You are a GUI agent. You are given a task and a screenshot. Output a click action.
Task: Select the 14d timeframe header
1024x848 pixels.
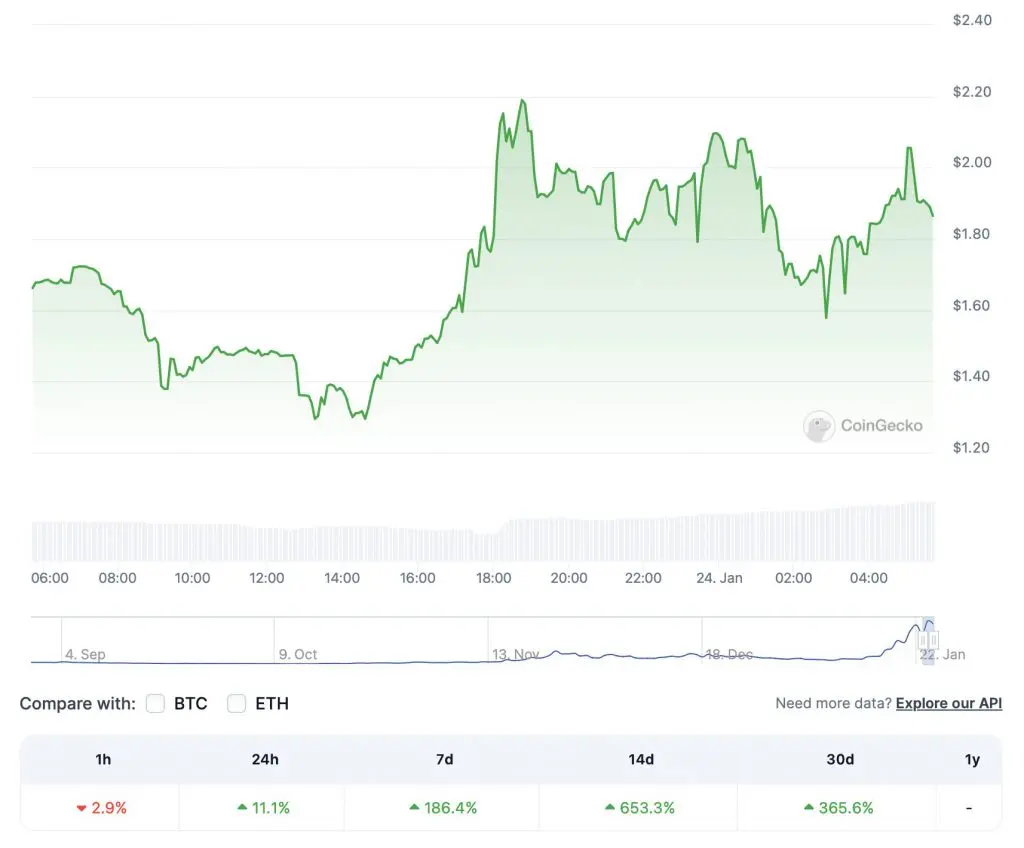(641, 760)
